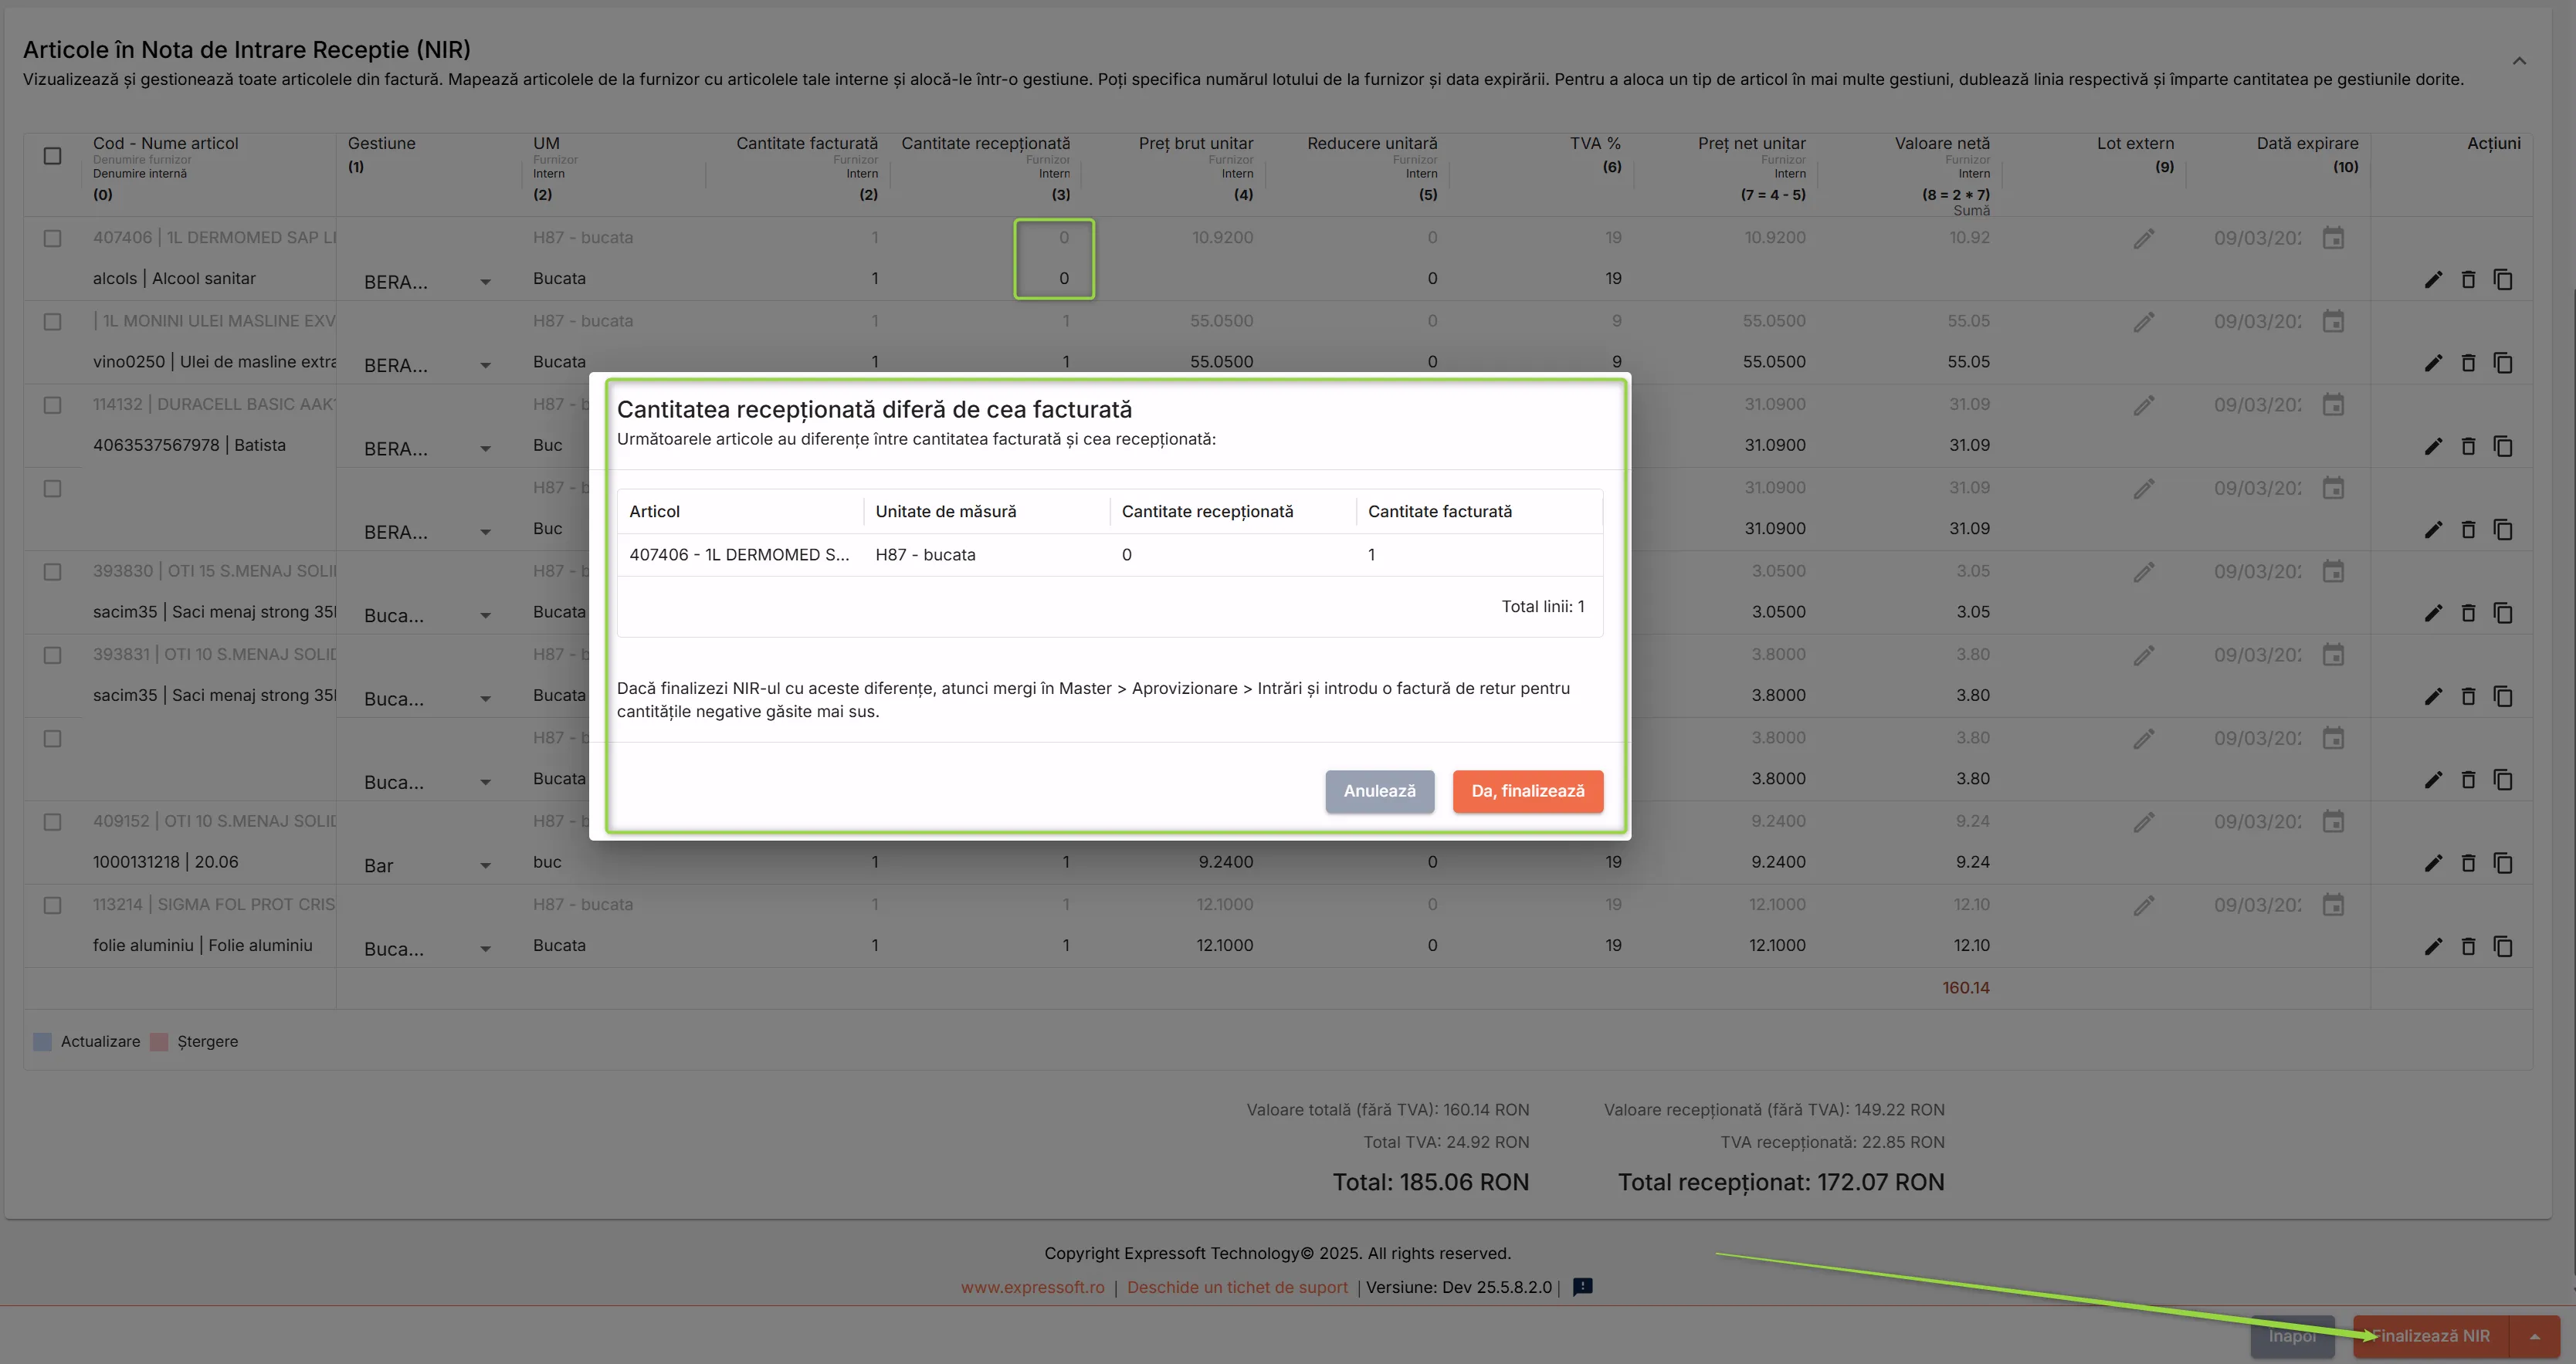Check the 393831 OTI 10 S.MENAJ row checkbox
The width and height of the screenshot is (2576, 1364).
click(x=53, y=655)
